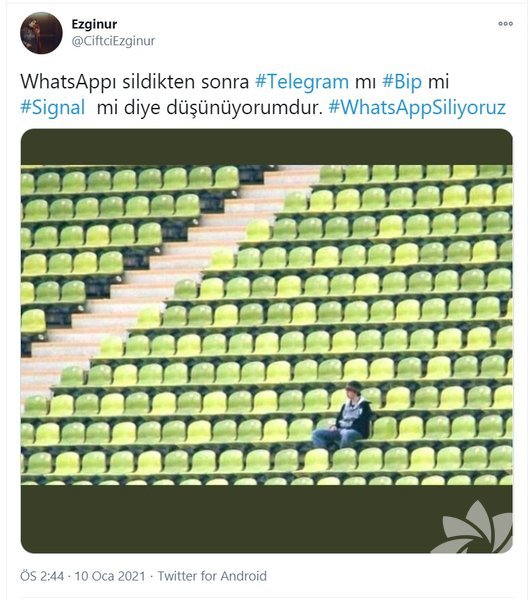Viewport: 530px width, 600px height.
Task: Click the tweet text about WhatsApp
Action: pyautogui.click(x=263, y=95)
